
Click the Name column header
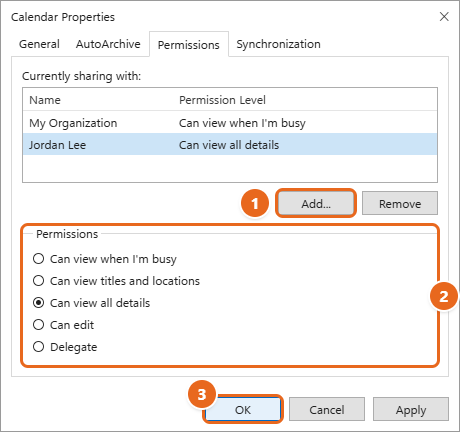(x=45, y=100)
